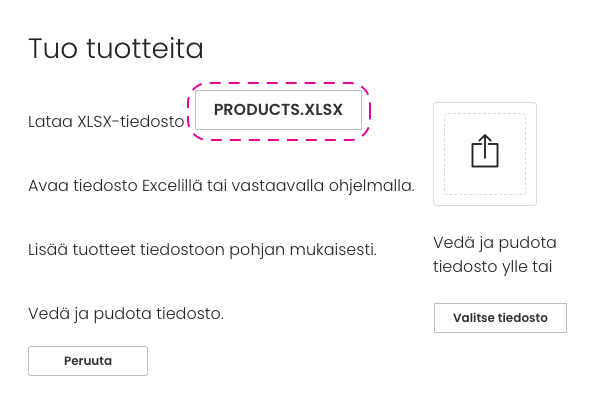Click the Lataa XLSX-tiedosto label

(x=106, y=122)
